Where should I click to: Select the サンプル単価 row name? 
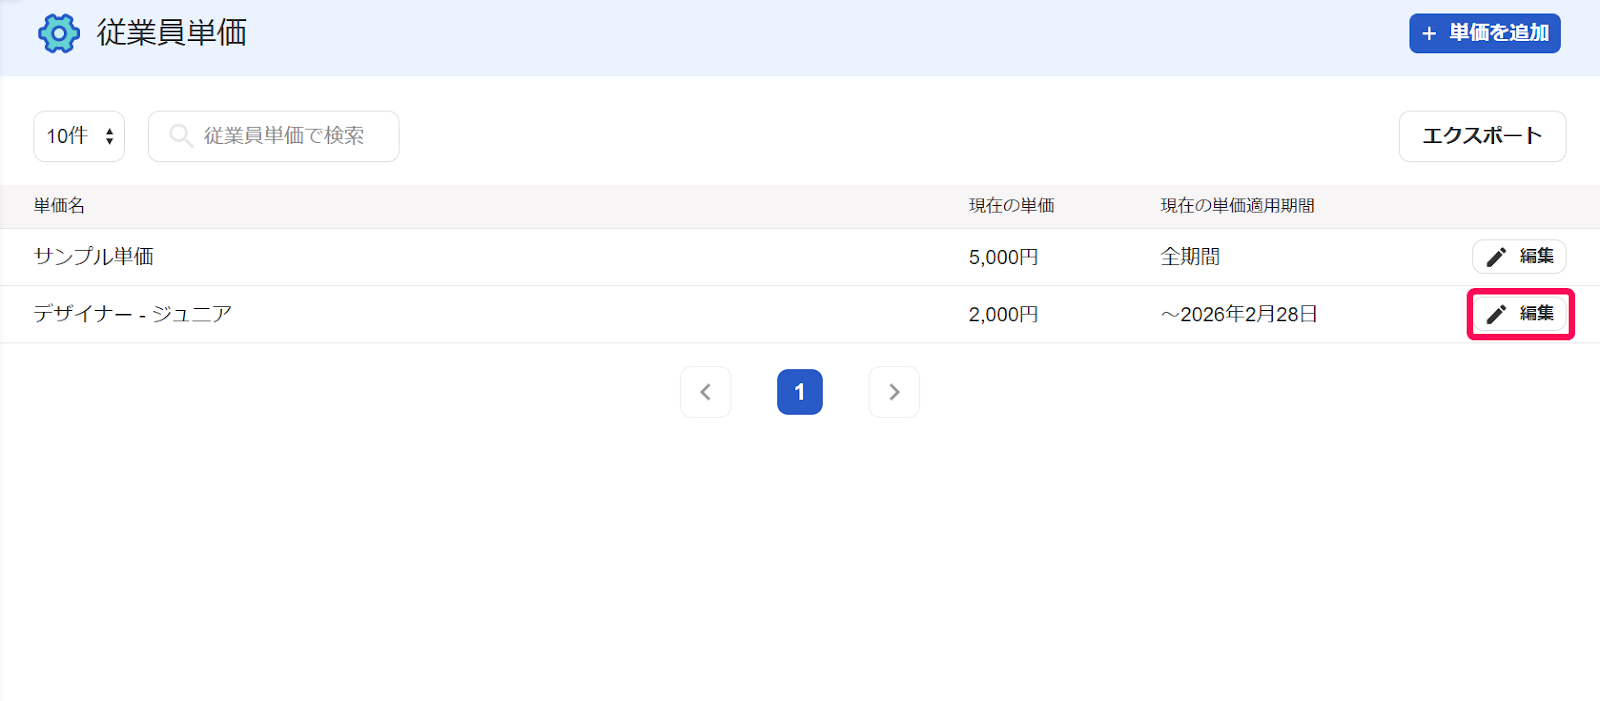coord(94,257)
